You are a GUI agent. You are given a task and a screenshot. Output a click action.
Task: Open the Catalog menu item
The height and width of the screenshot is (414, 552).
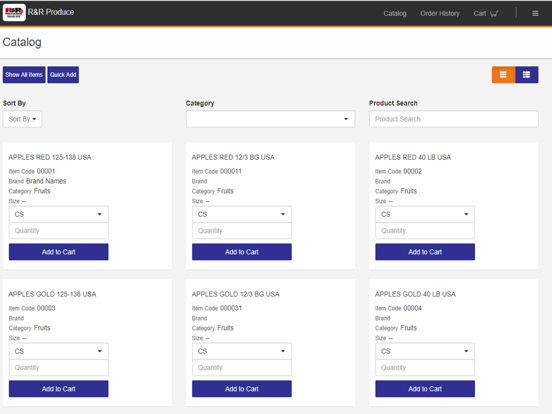point(395,13)
